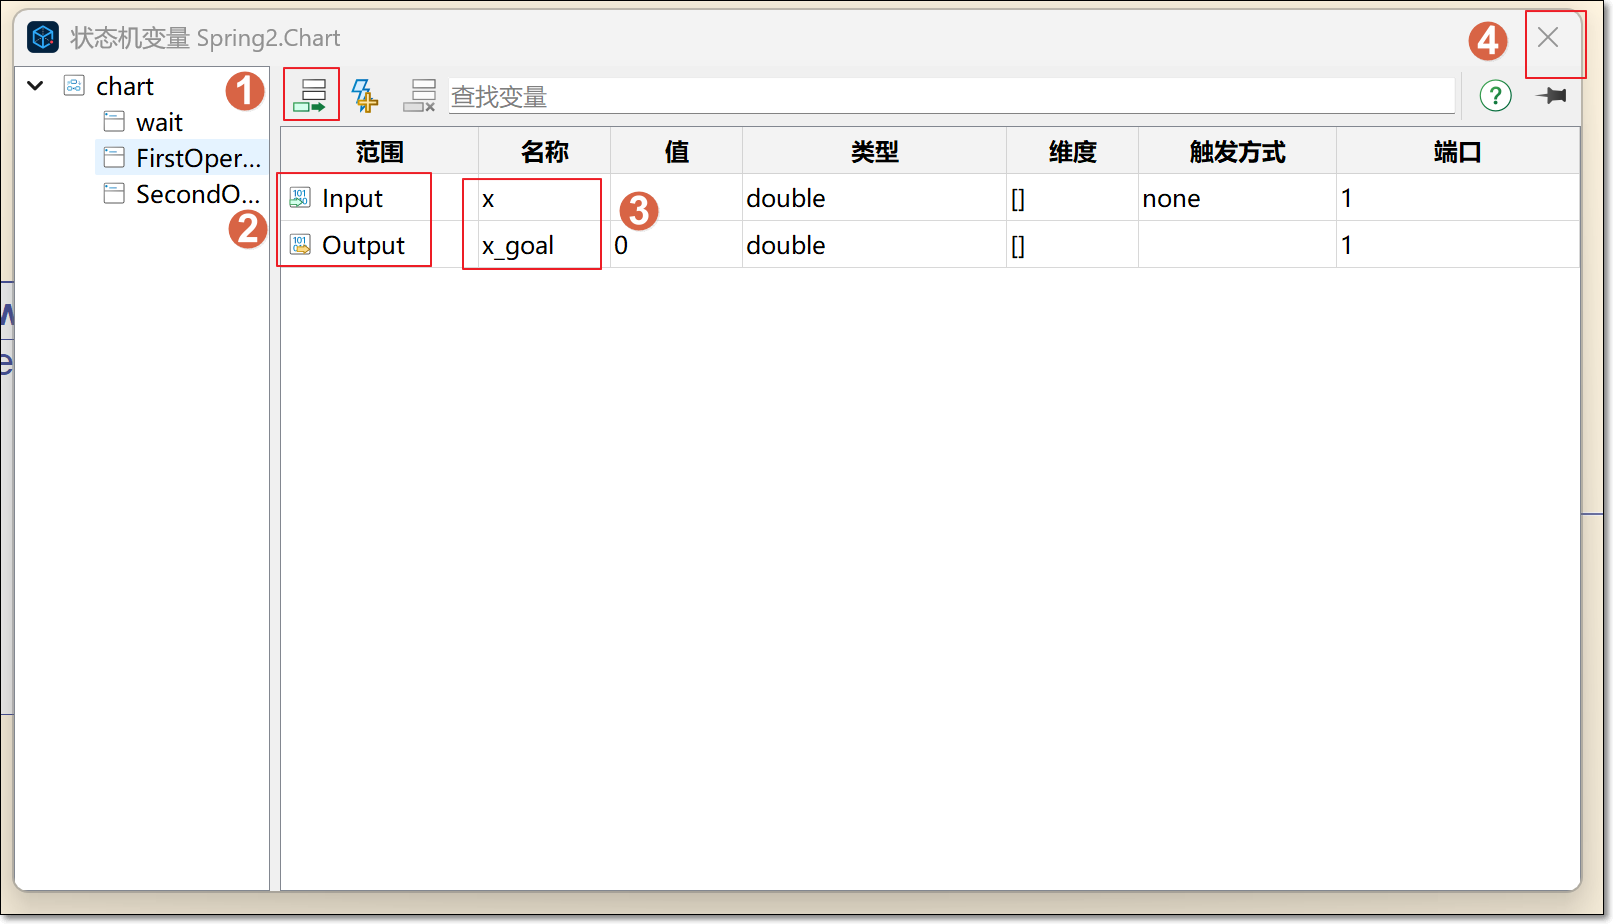The width and height of the screenshot is (1613, 924).
Task: Click the 类型 column header
Action: tap(874, 151)
